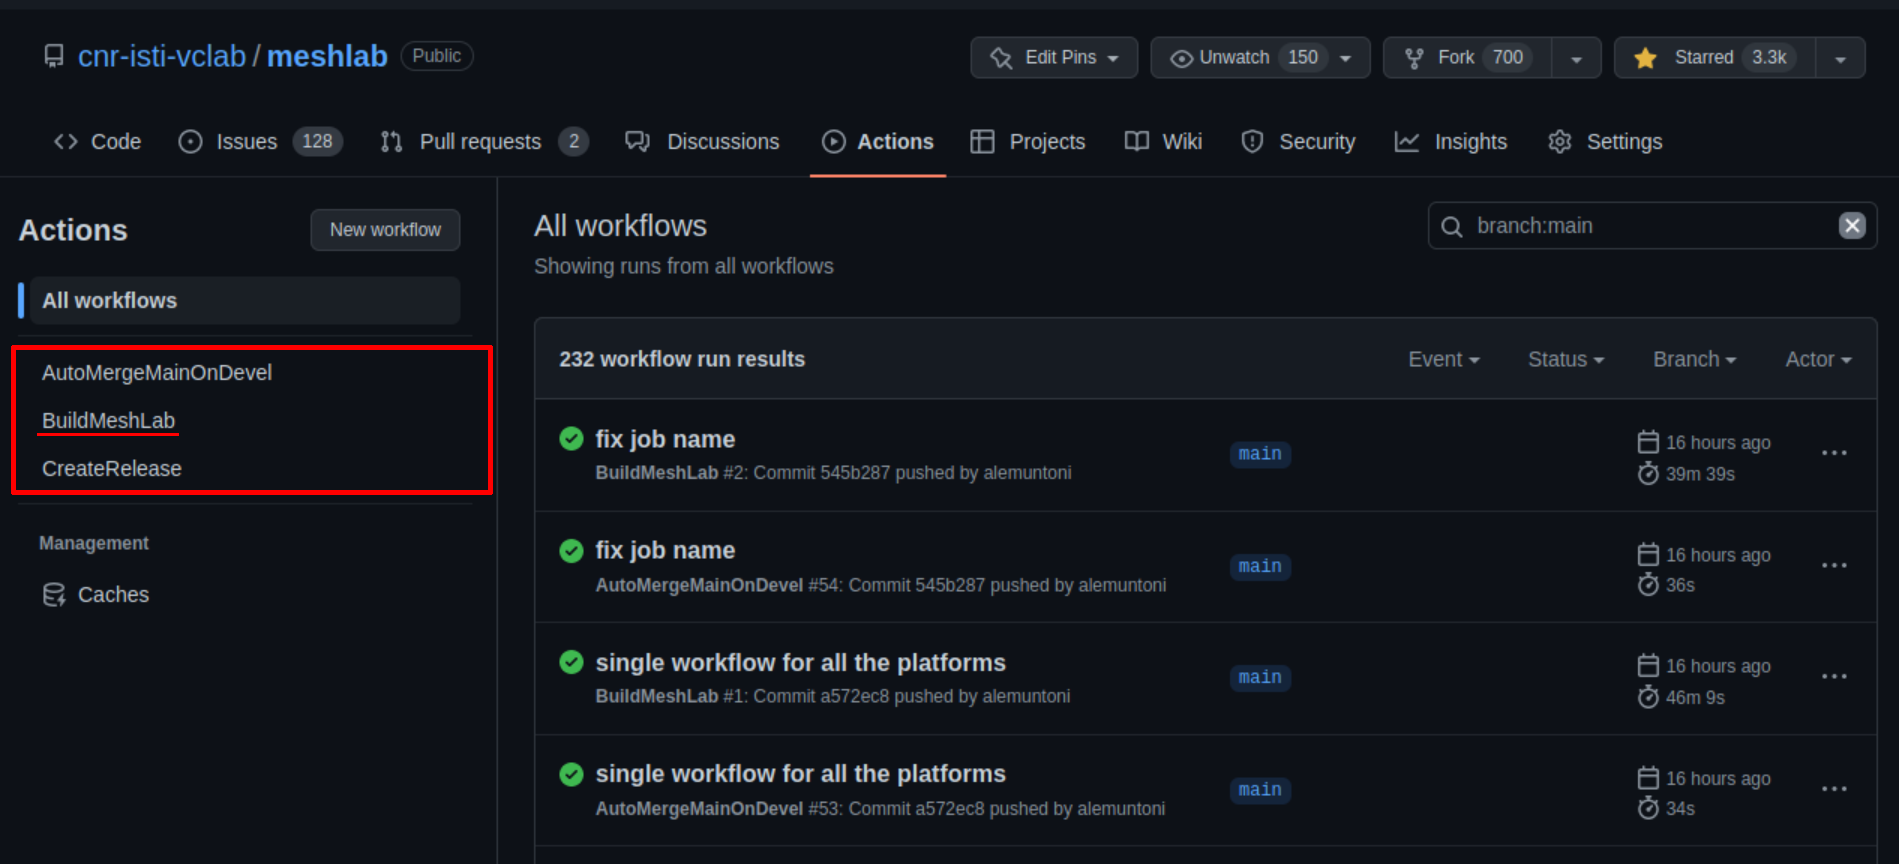Select the Actions tab
The width and height of the screenshot is (1899, 864).
pos(878,142)
